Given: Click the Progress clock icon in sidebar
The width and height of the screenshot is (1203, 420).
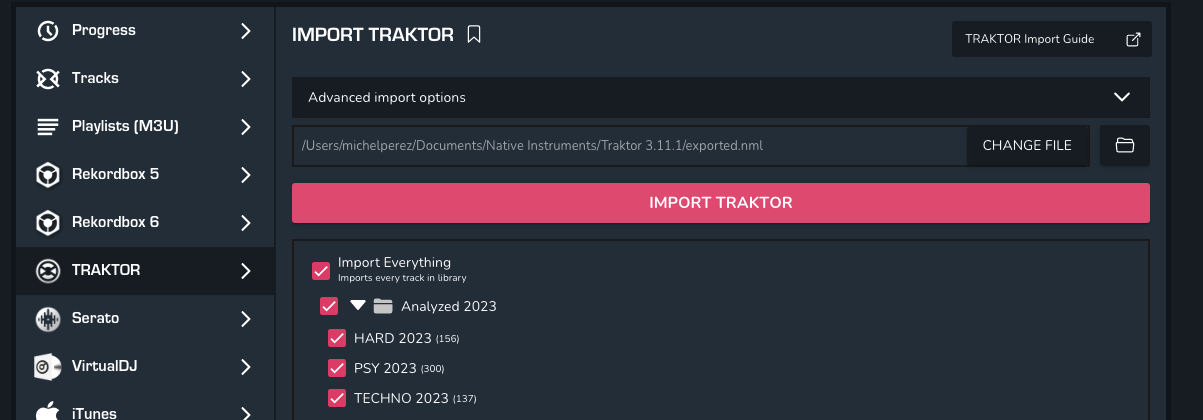Looking at the screenshot, I should click(x=47, y=30).
